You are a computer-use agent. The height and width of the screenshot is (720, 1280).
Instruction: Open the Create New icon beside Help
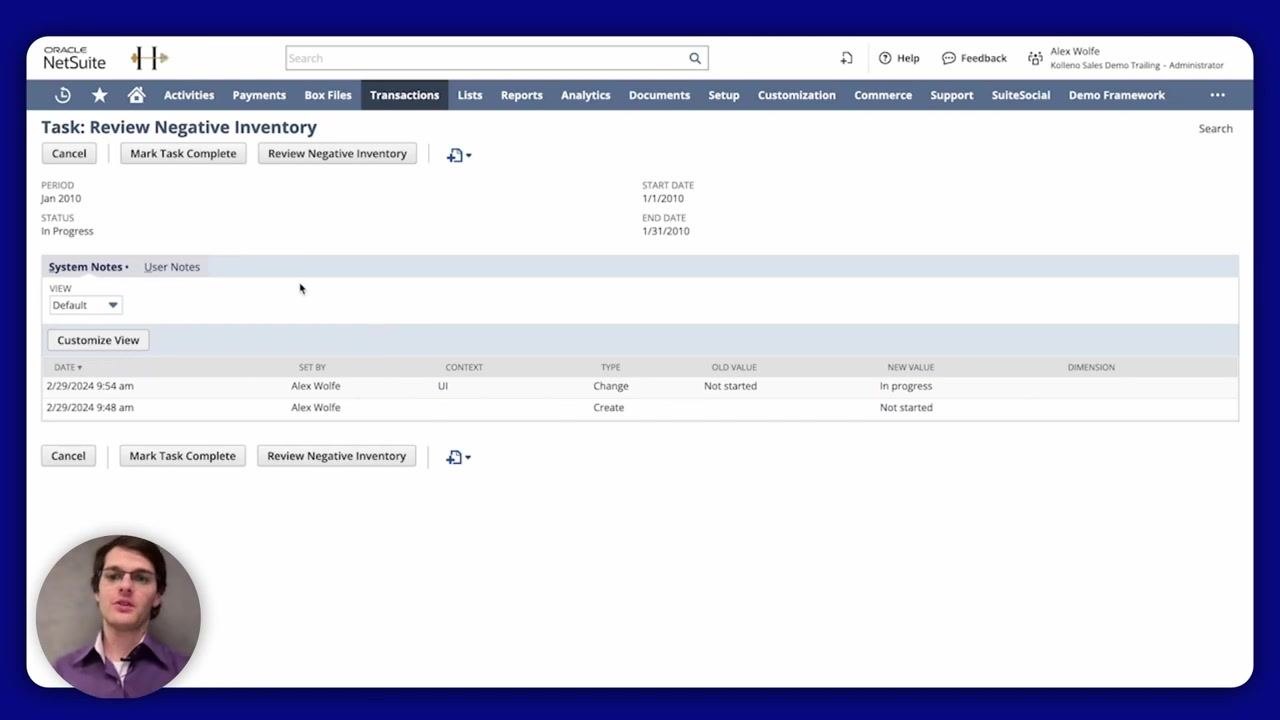(846, 58)
